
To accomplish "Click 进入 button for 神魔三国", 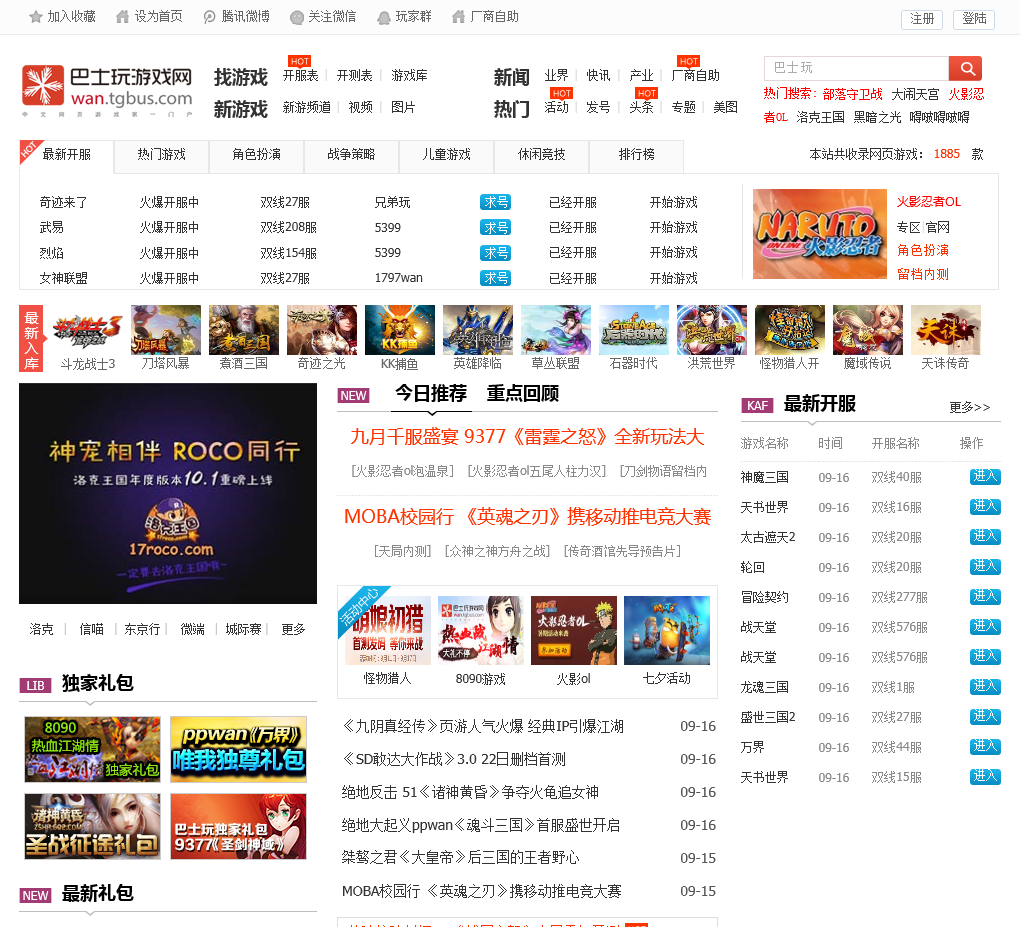I will point(985,477).
